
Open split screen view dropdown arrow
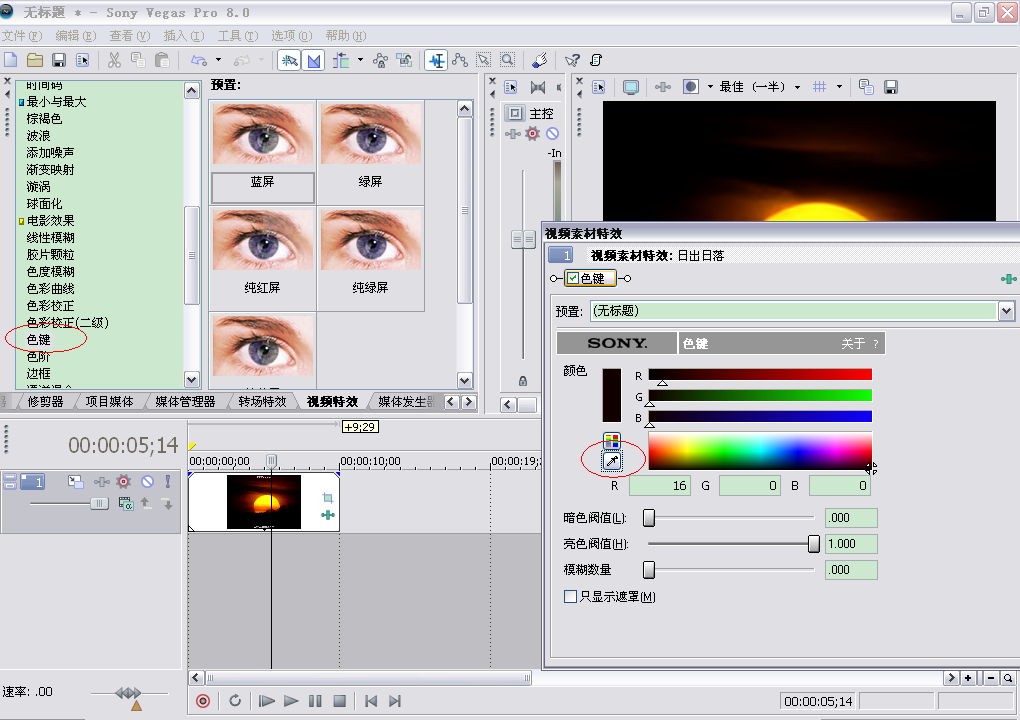coord(710,87)
